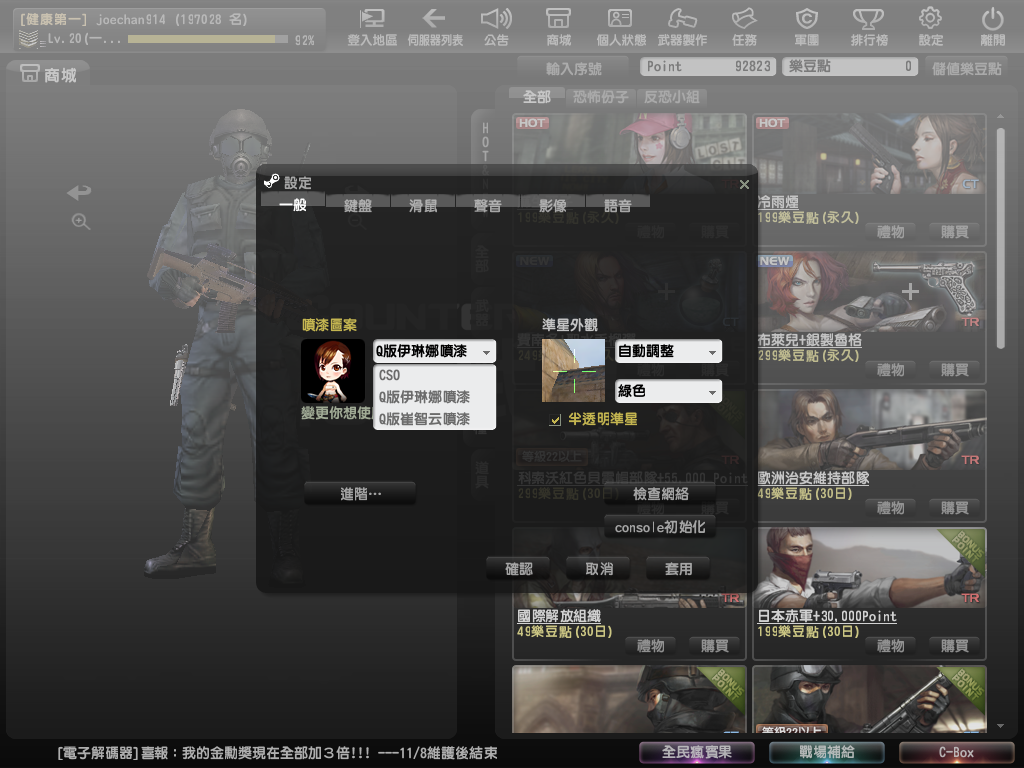Open the 布萊兒+銀製魯格 item link
Screen dimensions: 1024x768
point(809,340)
